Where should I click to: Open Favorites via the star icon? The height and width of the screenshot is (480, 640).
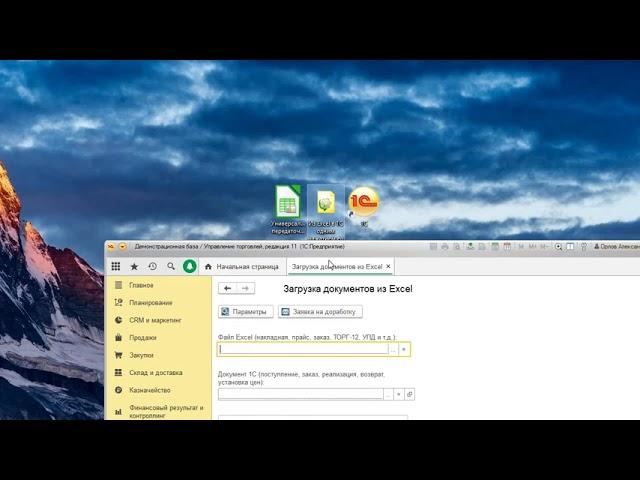[x=134, y=266]
